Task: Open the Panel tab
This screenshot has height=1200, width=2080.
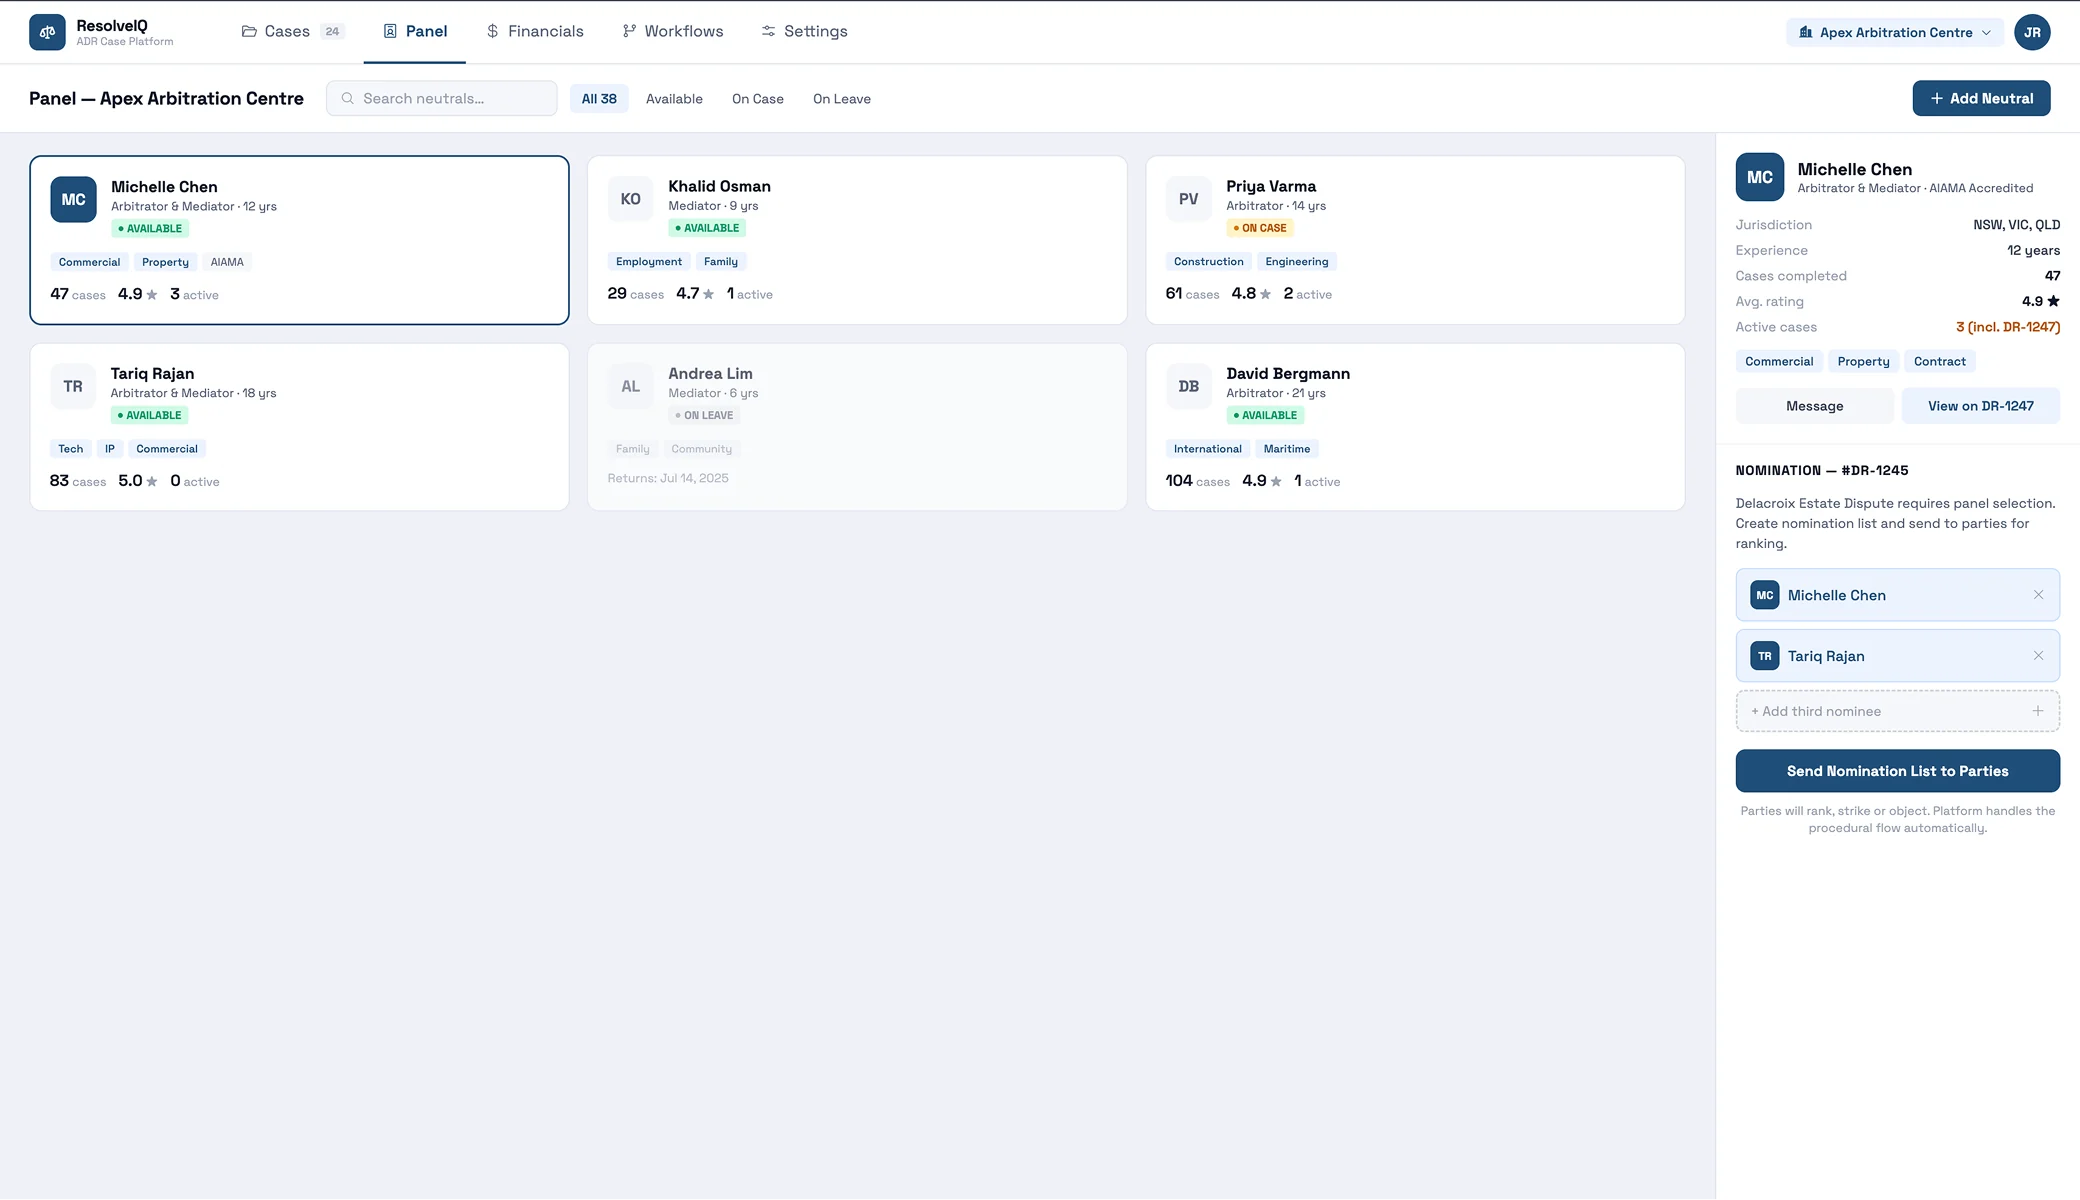Action: pos(415,32)
